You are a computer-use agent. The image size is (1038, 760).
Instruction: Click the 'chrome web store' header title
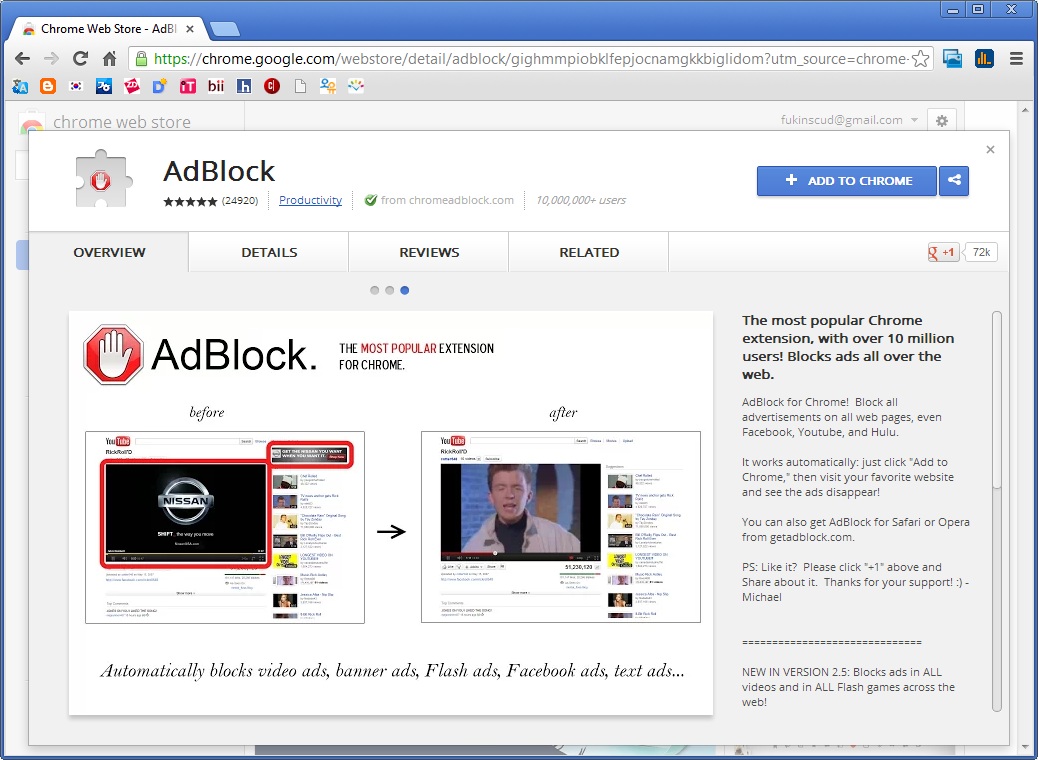[122, 122]
